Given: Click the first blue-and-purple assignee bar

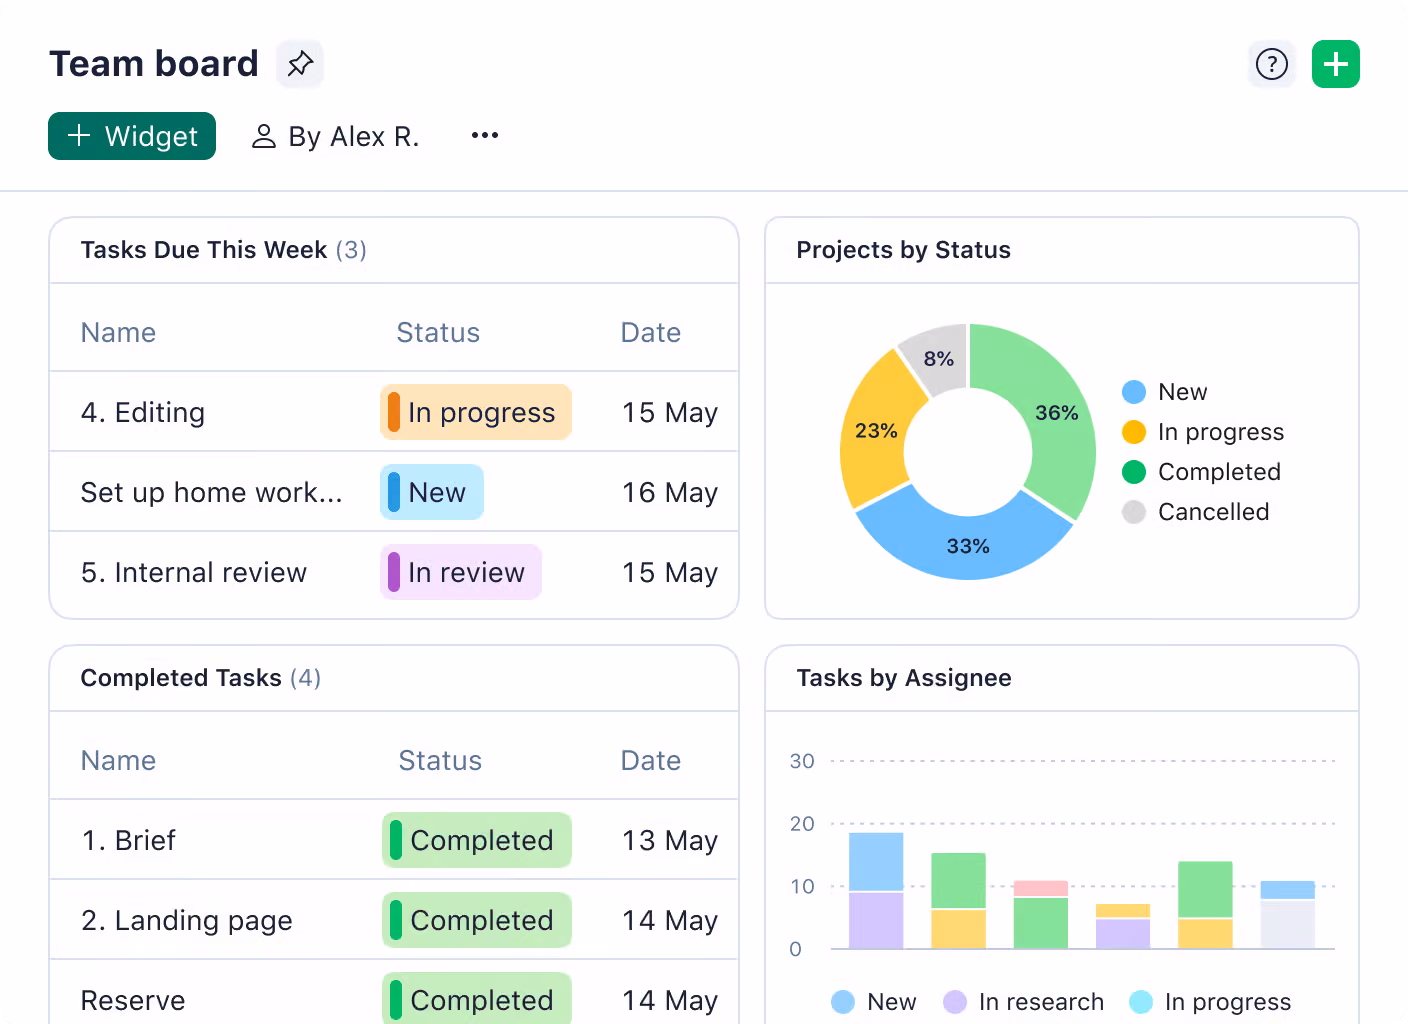Looking at the screenshot, I should (x=876, y=890).
